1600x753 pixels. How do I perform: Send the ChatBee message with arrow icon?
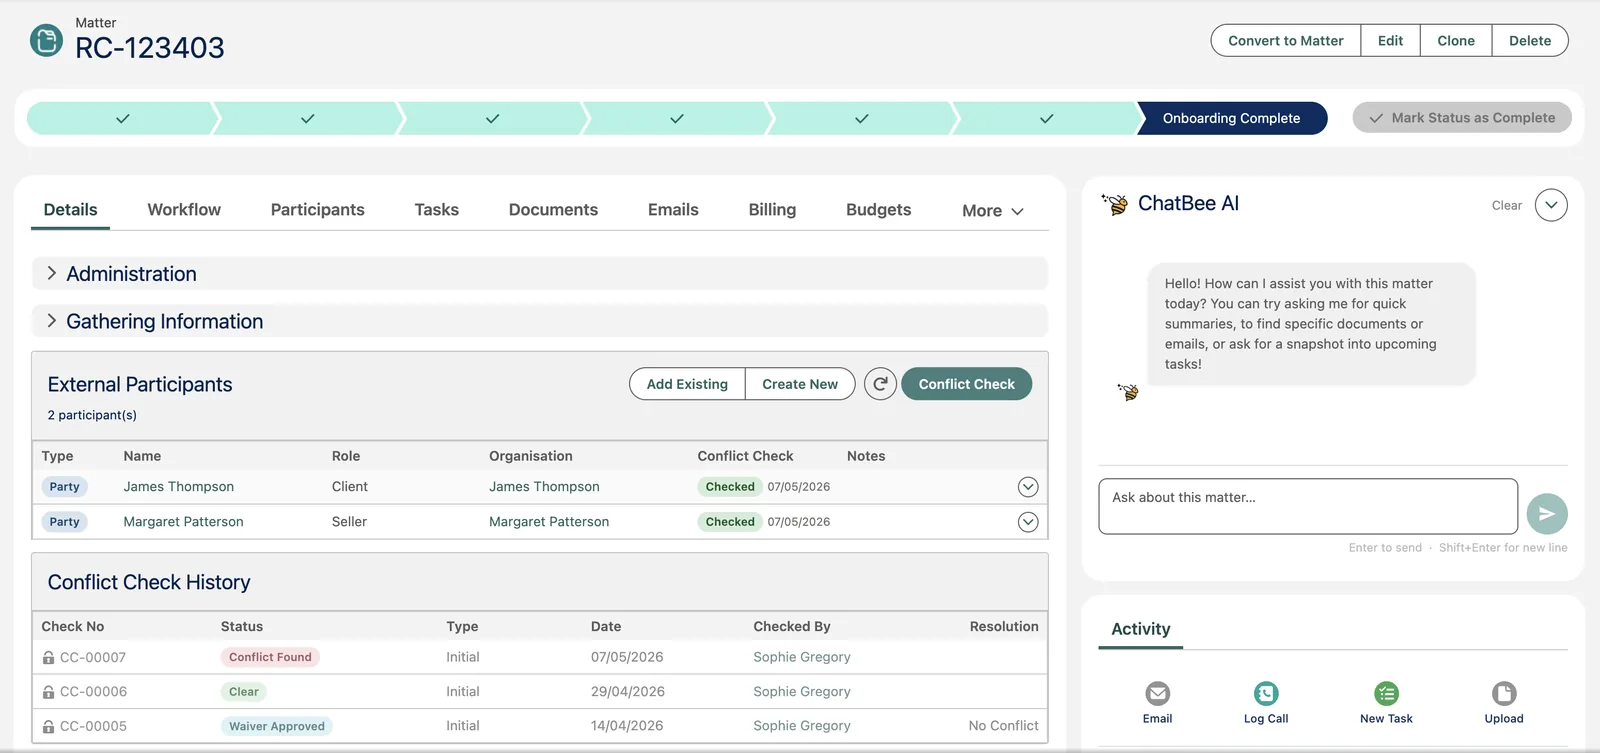[x=1546, y=514]
